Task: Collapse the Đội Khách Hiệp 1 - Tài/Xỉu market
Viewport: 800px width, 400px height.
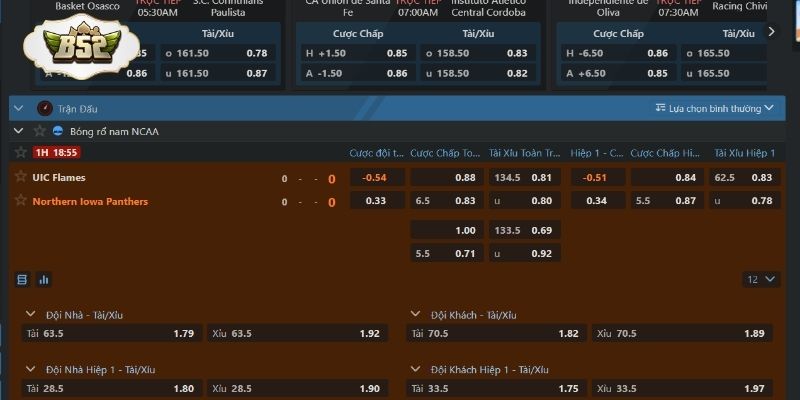Action: click(x=416, y=369)
